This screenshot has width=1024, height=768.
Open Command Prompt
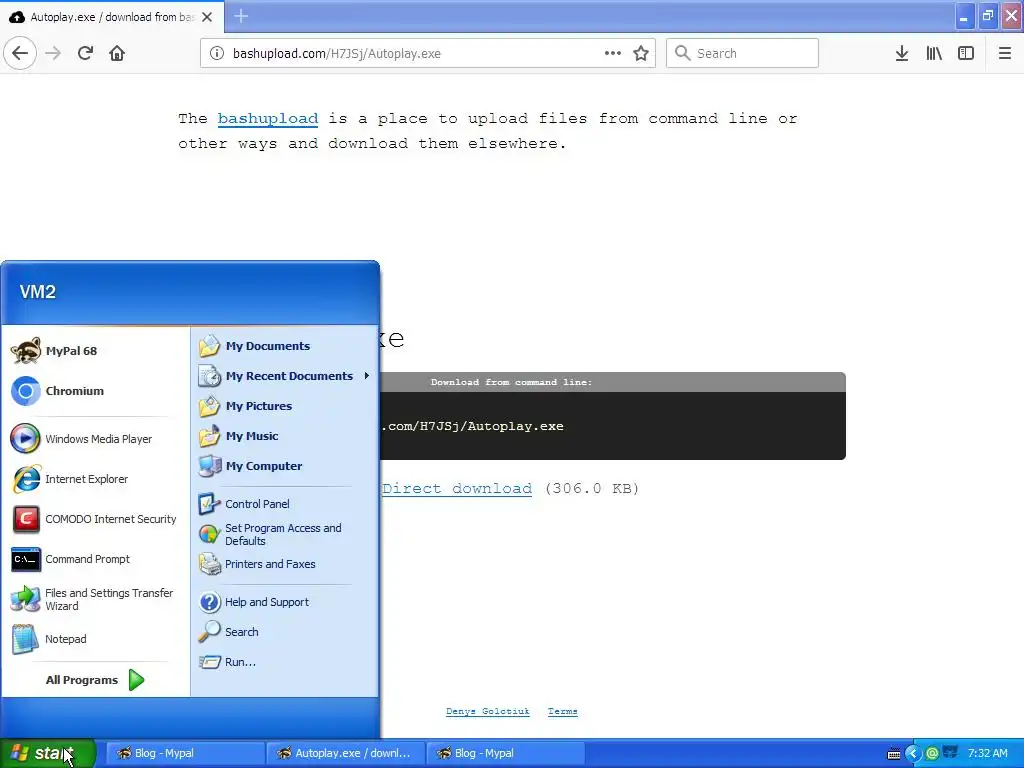pos(95,559)
